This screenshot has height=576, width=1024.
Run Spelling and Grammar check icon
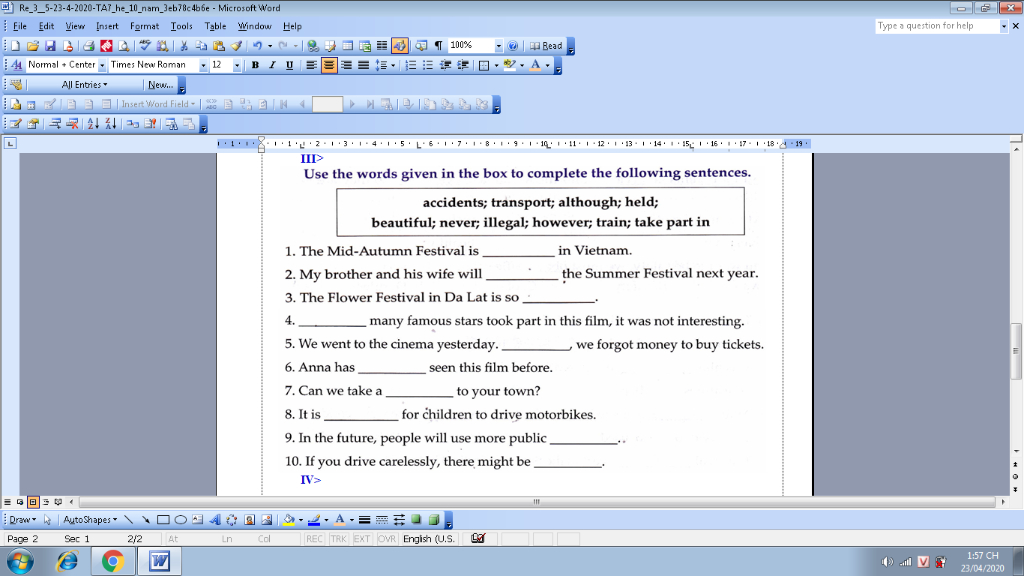pos(144,46)
